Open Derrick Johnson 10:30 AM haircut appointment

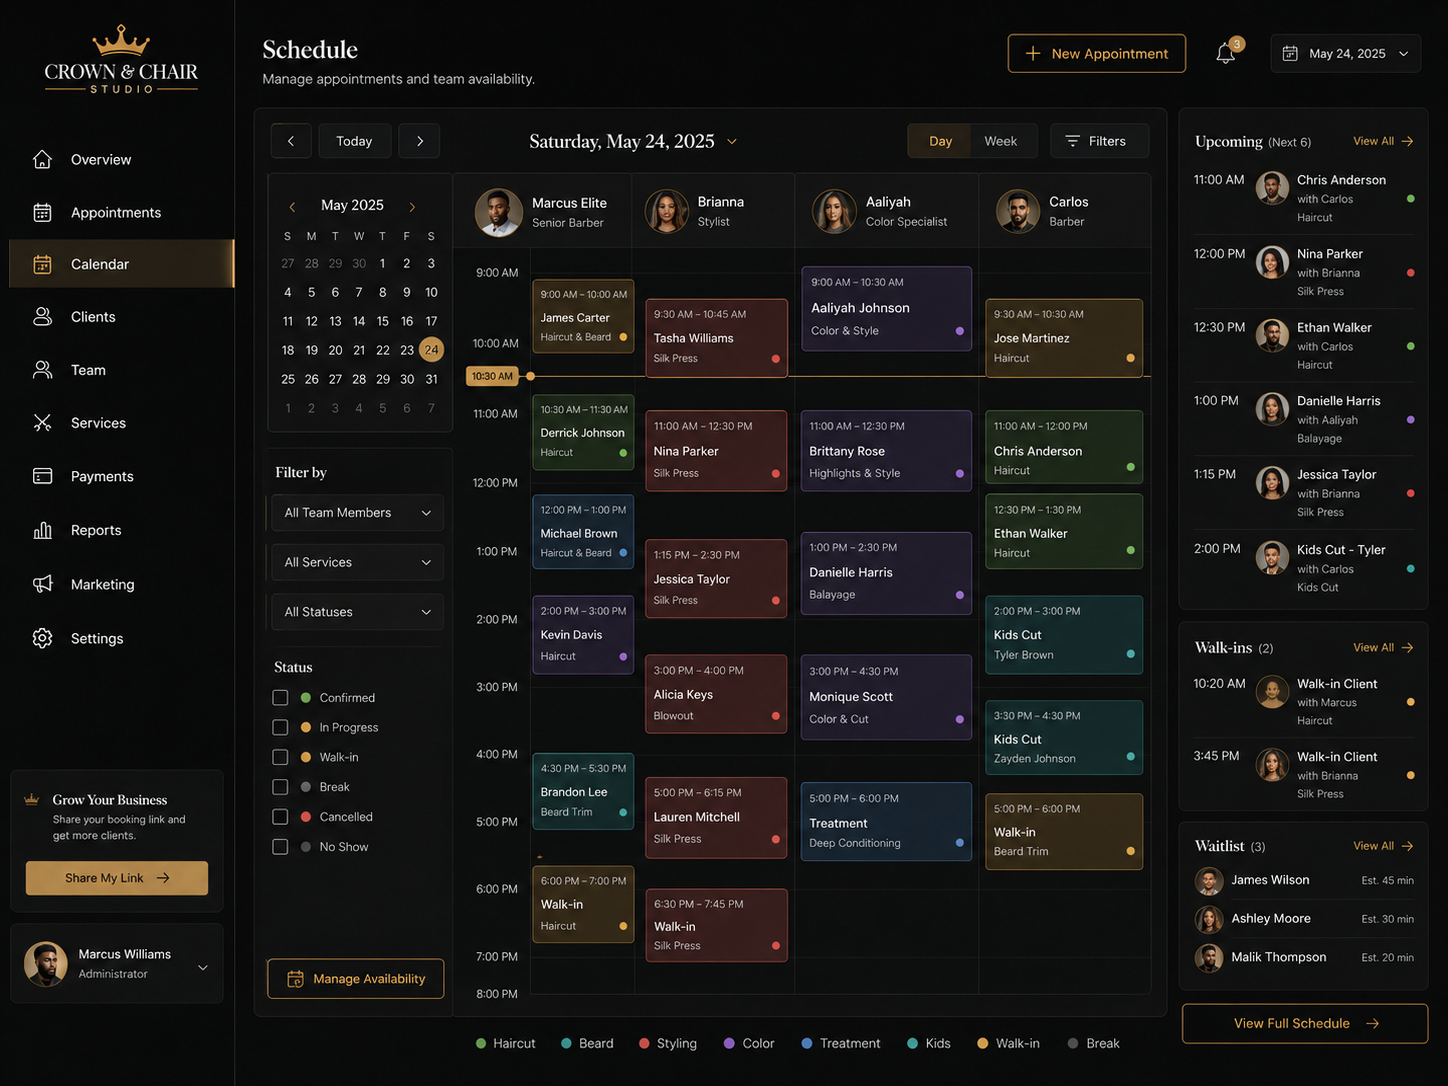tap(583, 432)
